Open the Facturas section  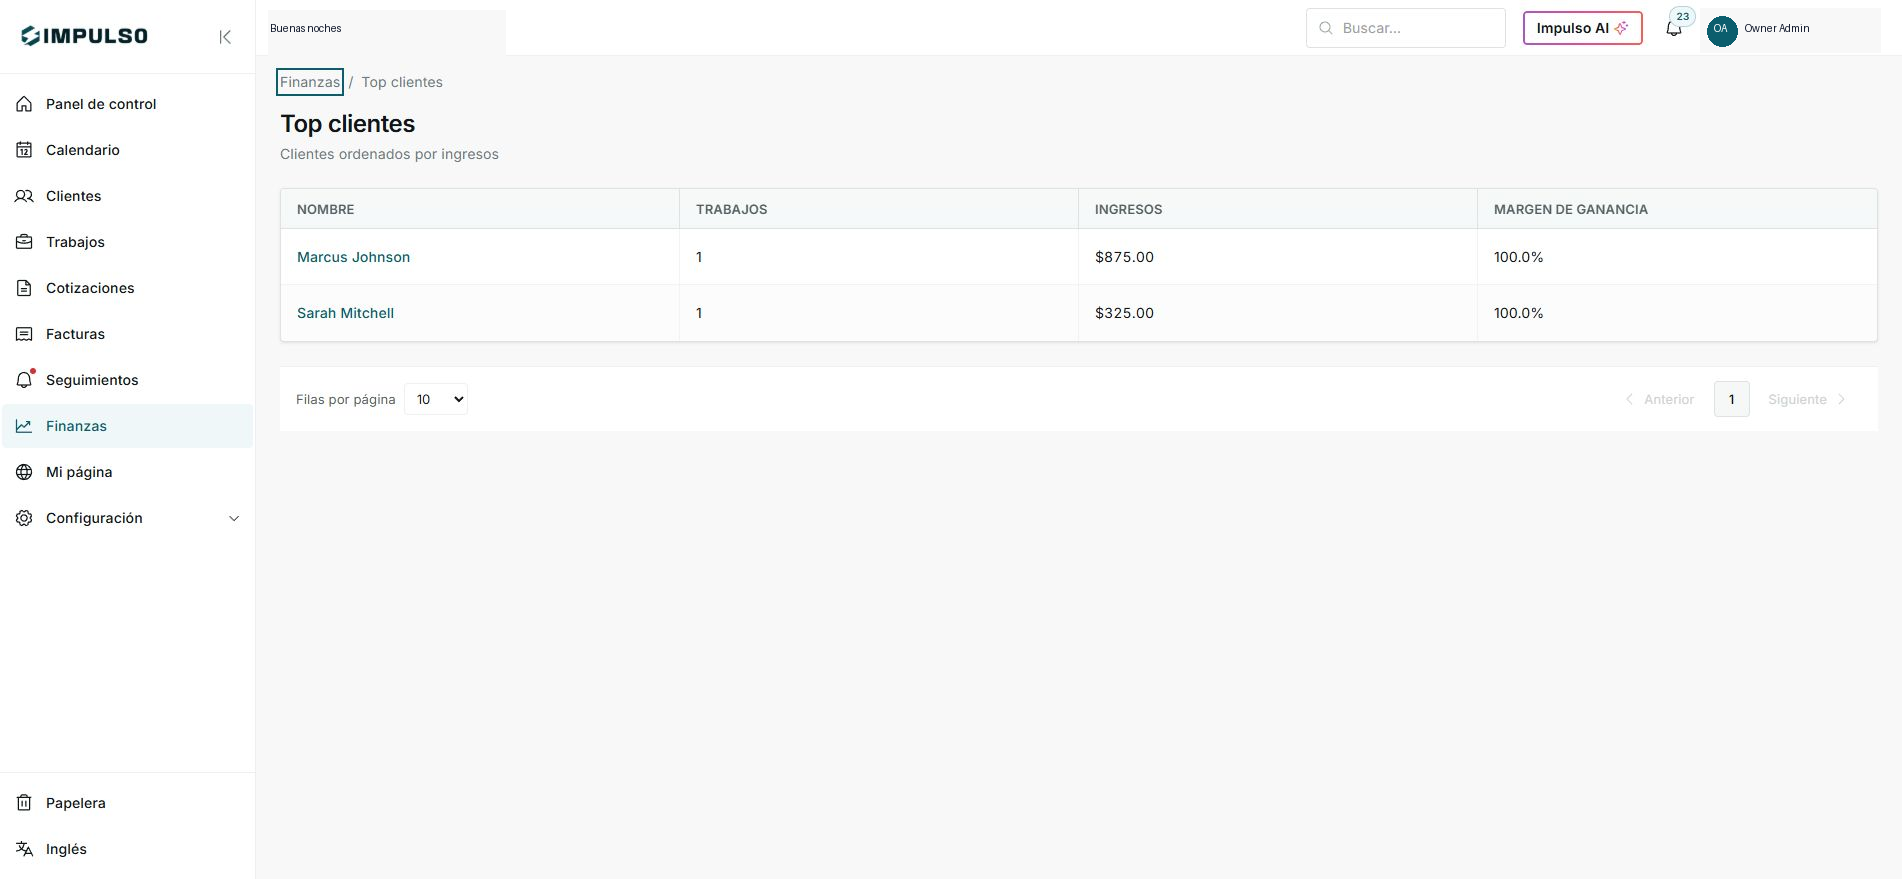127,334
